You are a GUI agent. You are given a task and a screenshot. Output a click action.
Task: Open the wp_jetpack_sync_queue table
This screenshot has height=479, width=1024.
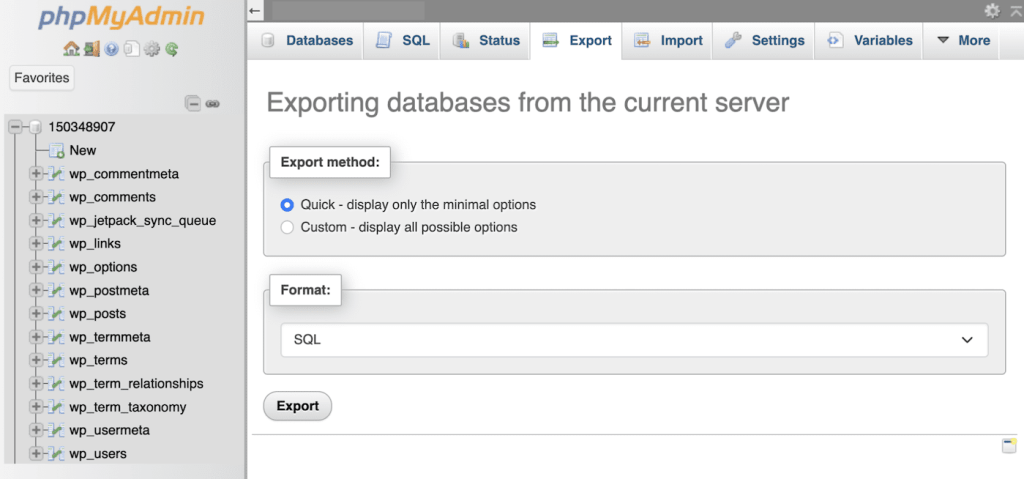[x=142, y=220]
